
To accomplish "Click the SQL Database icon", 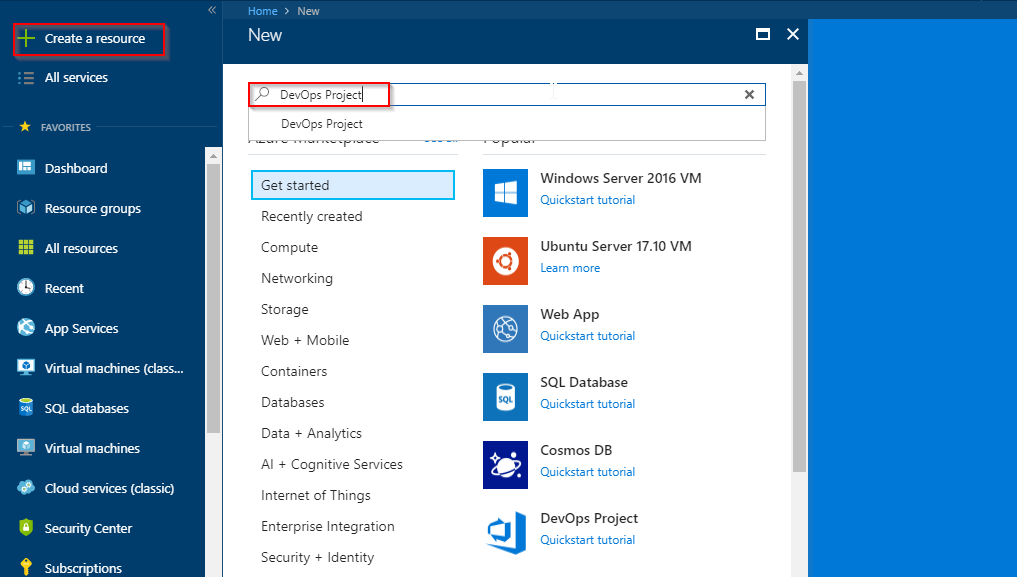I will (x=505, y=397).
